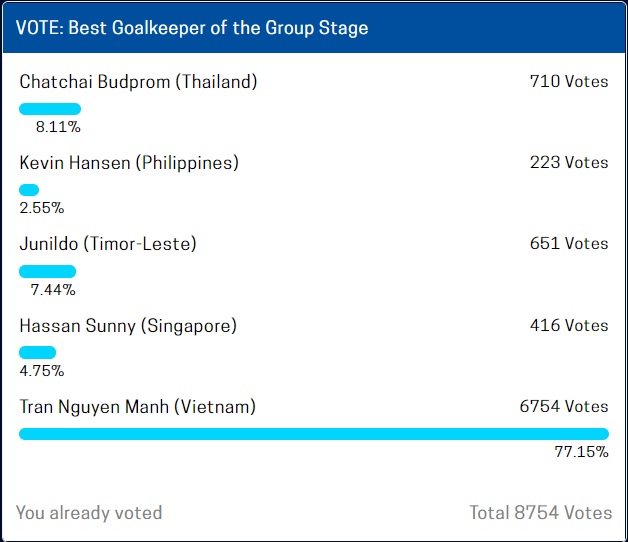The image size is (628, 542).
Task: Select Chatchai Budprom (Thailand) option
Action: 138,82
